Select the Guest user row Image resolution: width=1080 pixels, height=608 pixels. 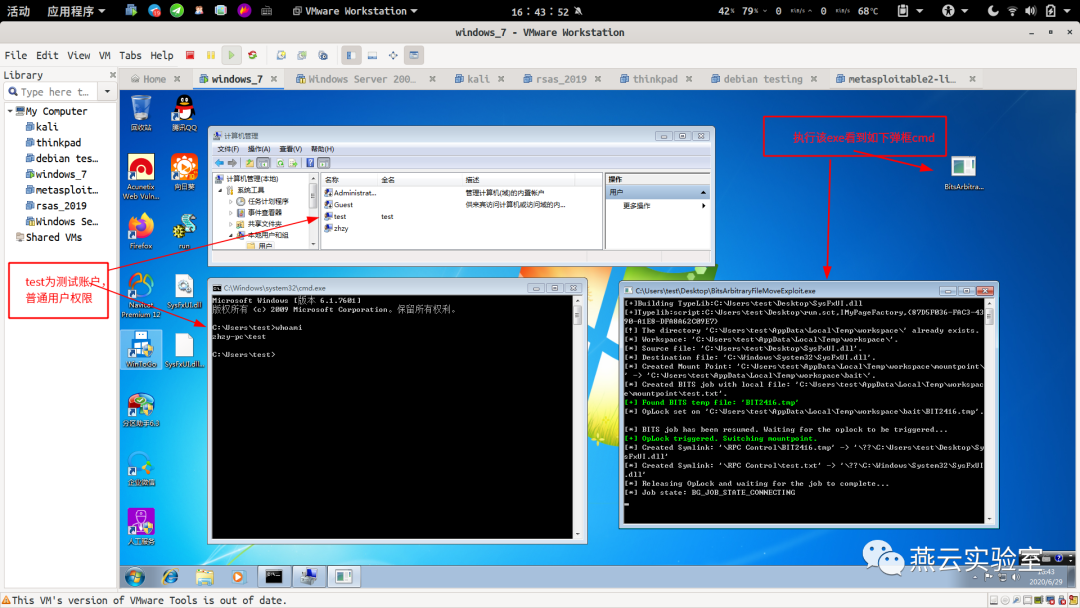coord(460,205)
